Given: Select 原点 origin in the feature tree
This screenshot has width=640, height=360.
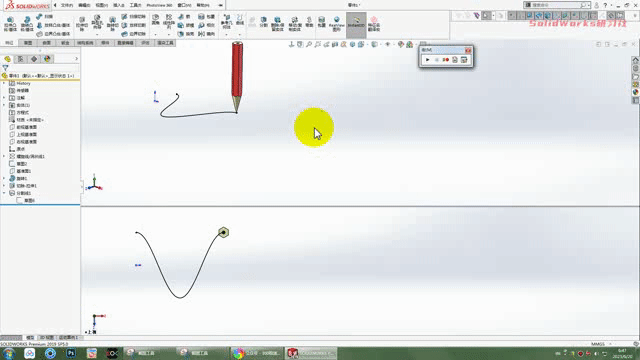Looking at the screenshot, I should [20, 149].
